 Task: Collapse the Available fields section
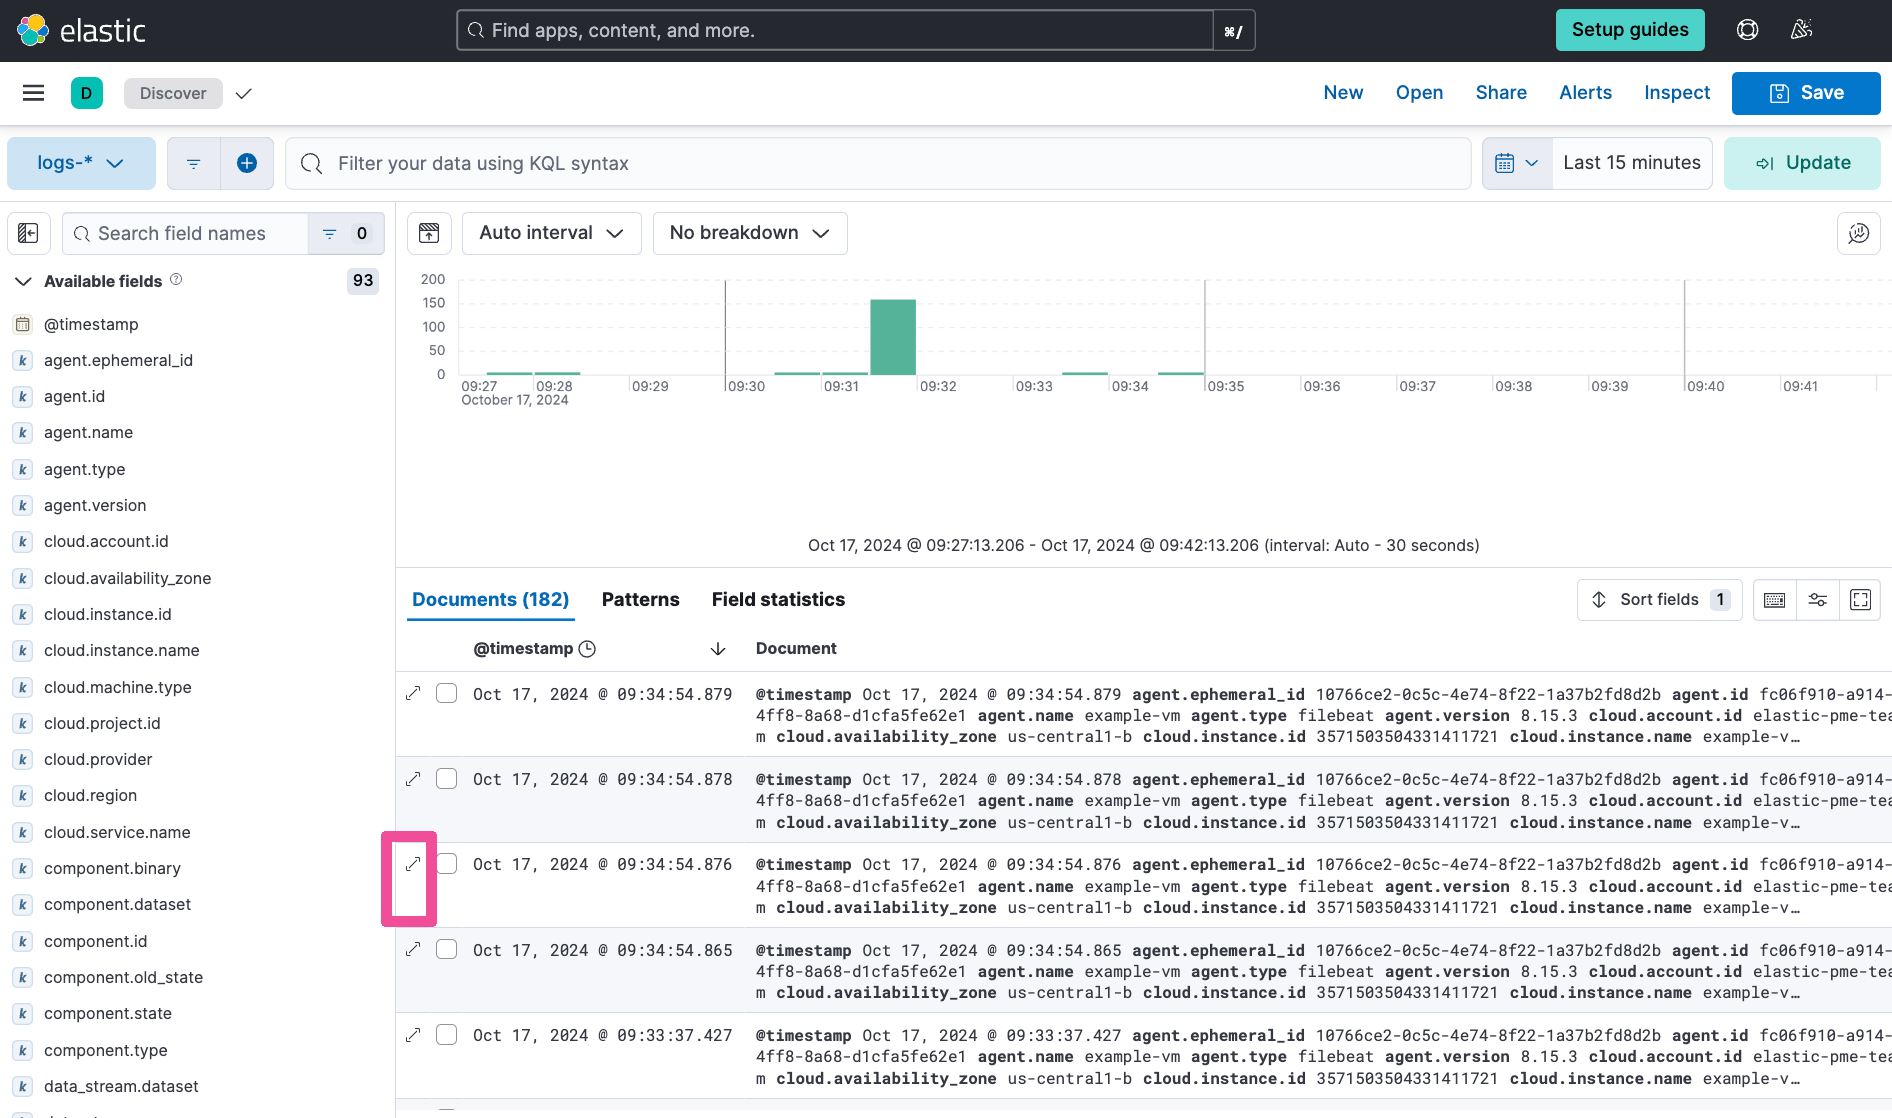coord(23,281)
